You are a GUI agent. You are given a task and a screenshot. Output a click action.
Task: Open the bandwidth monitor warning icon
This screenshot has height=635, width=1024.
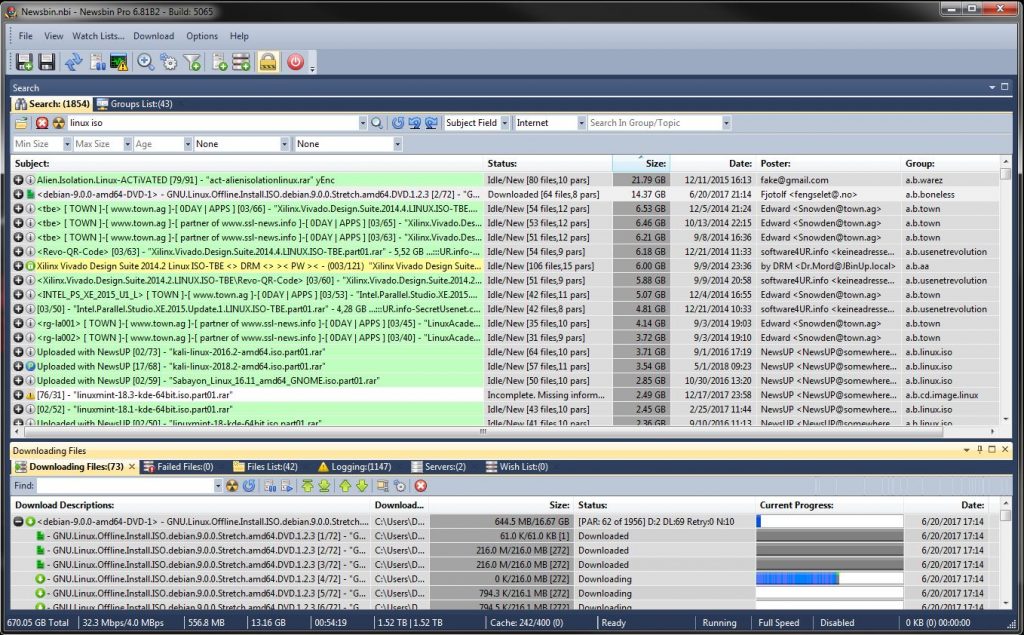point(119,62)
